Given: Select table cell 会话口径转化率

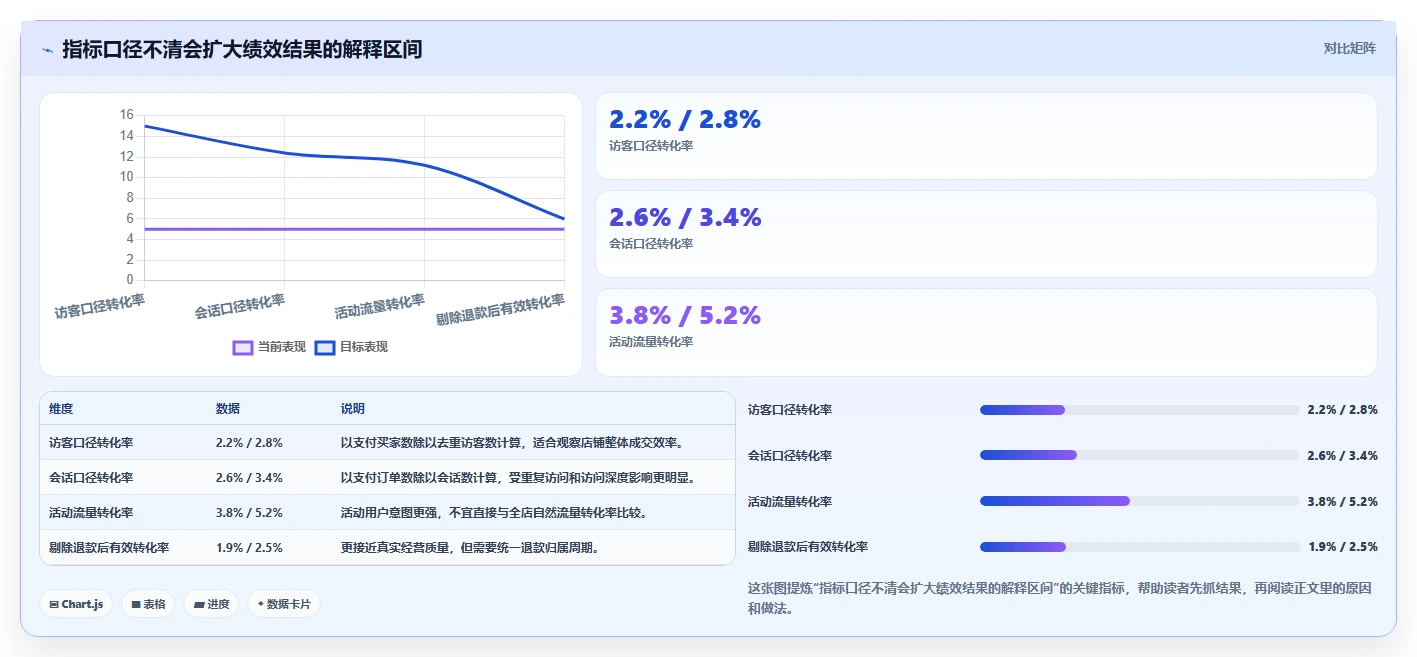Looking at the screenshot, I should point(91,477).
